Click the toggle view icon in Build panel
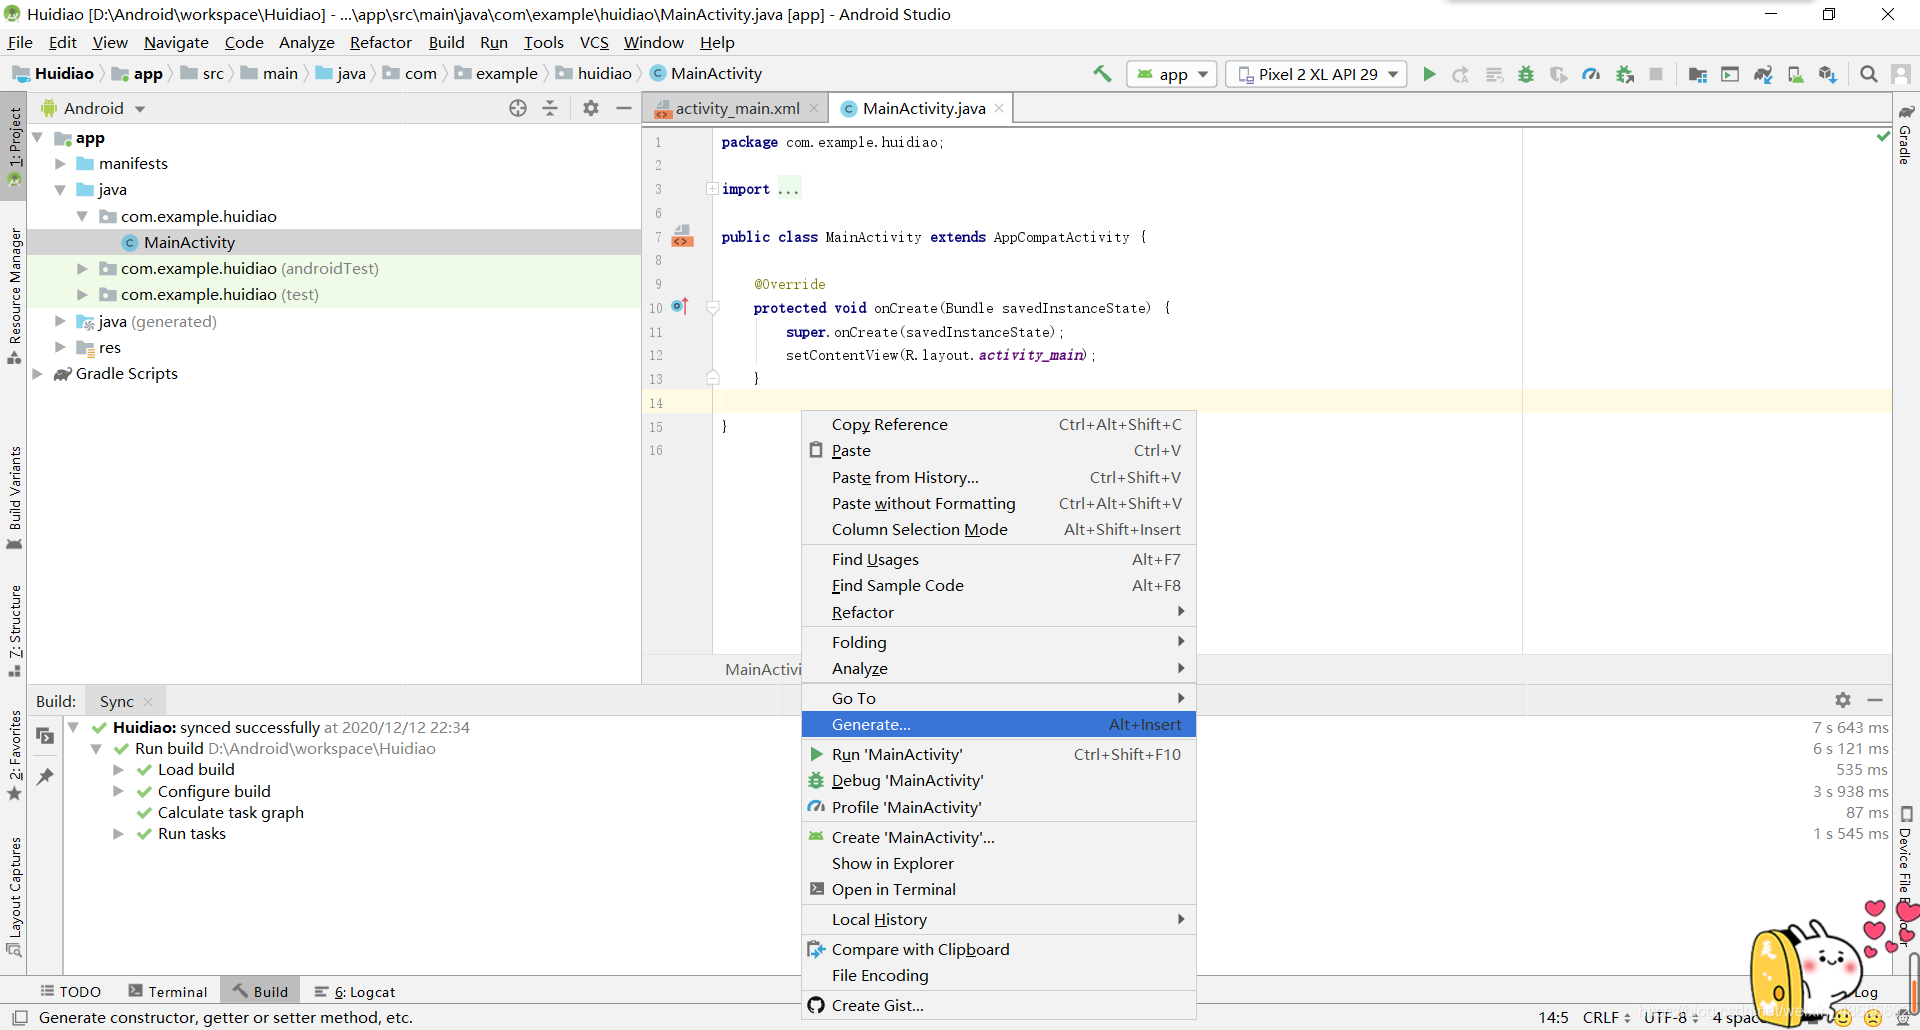 click(45, 736)
